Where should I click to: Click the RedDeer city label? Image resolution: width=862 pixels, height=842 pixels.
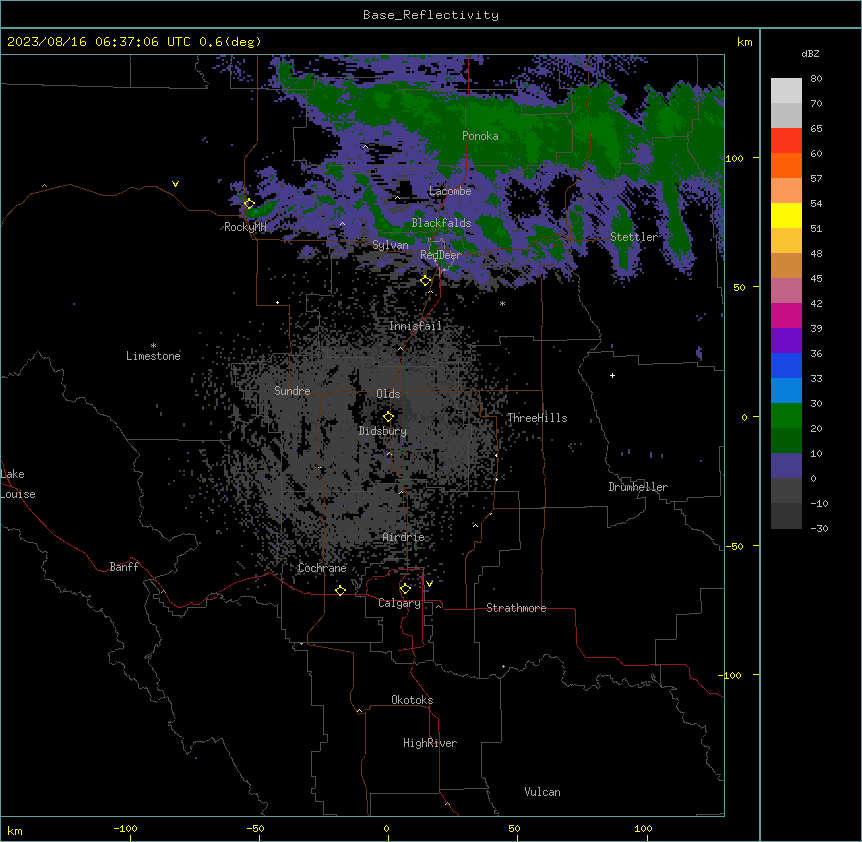[440, 255]
